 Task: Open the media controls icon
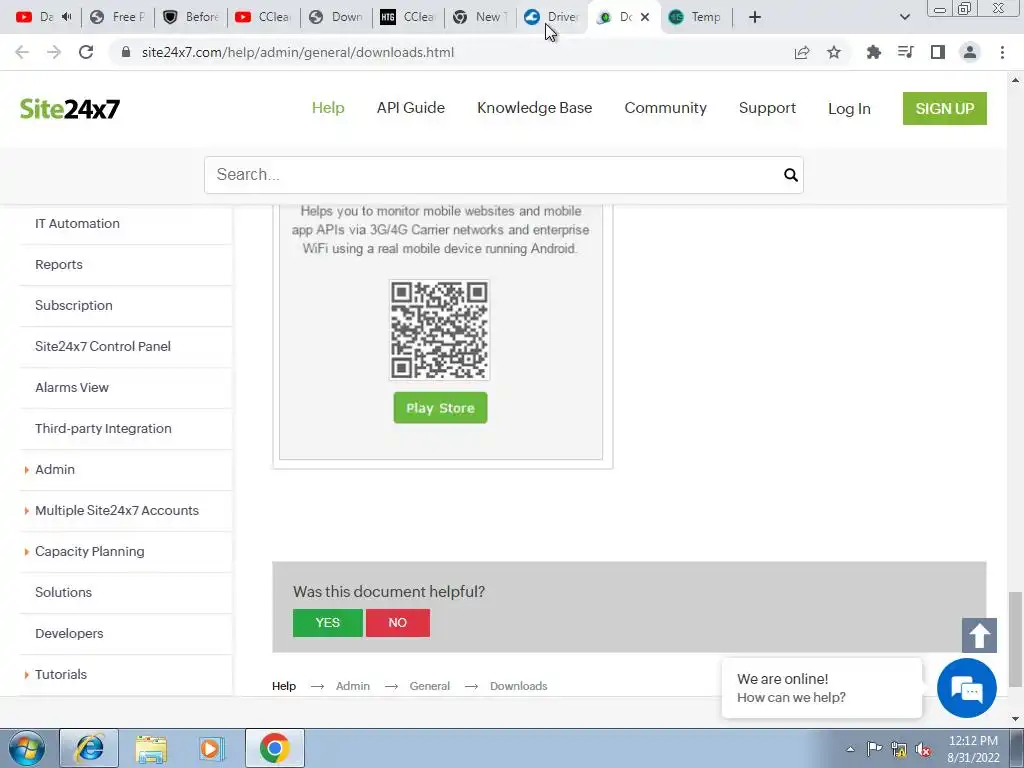906,52
